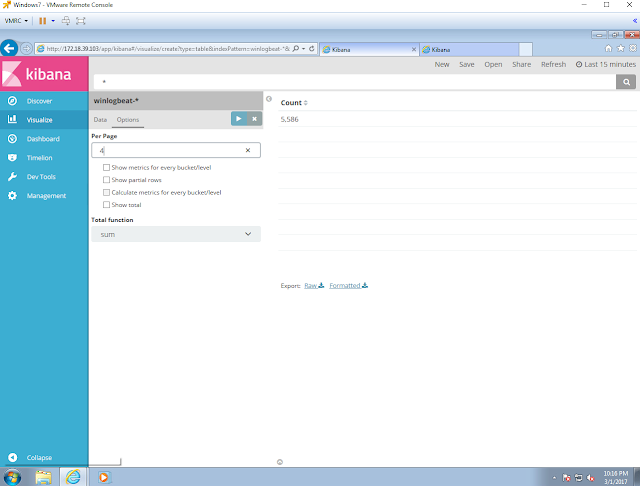
Task: Click the search magnifier button
Action: (x=626, y=82)
